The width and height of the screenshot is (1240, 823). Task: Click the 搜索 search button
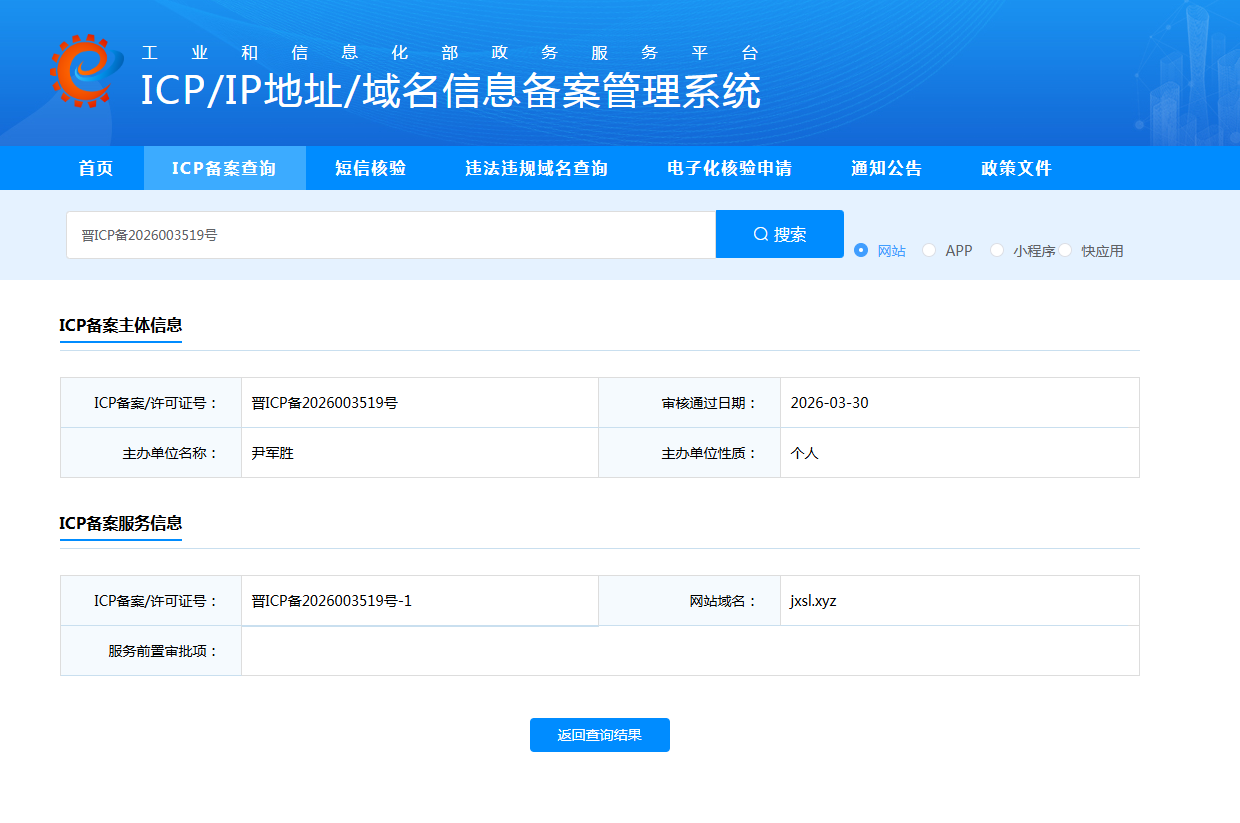pos(780,233)
